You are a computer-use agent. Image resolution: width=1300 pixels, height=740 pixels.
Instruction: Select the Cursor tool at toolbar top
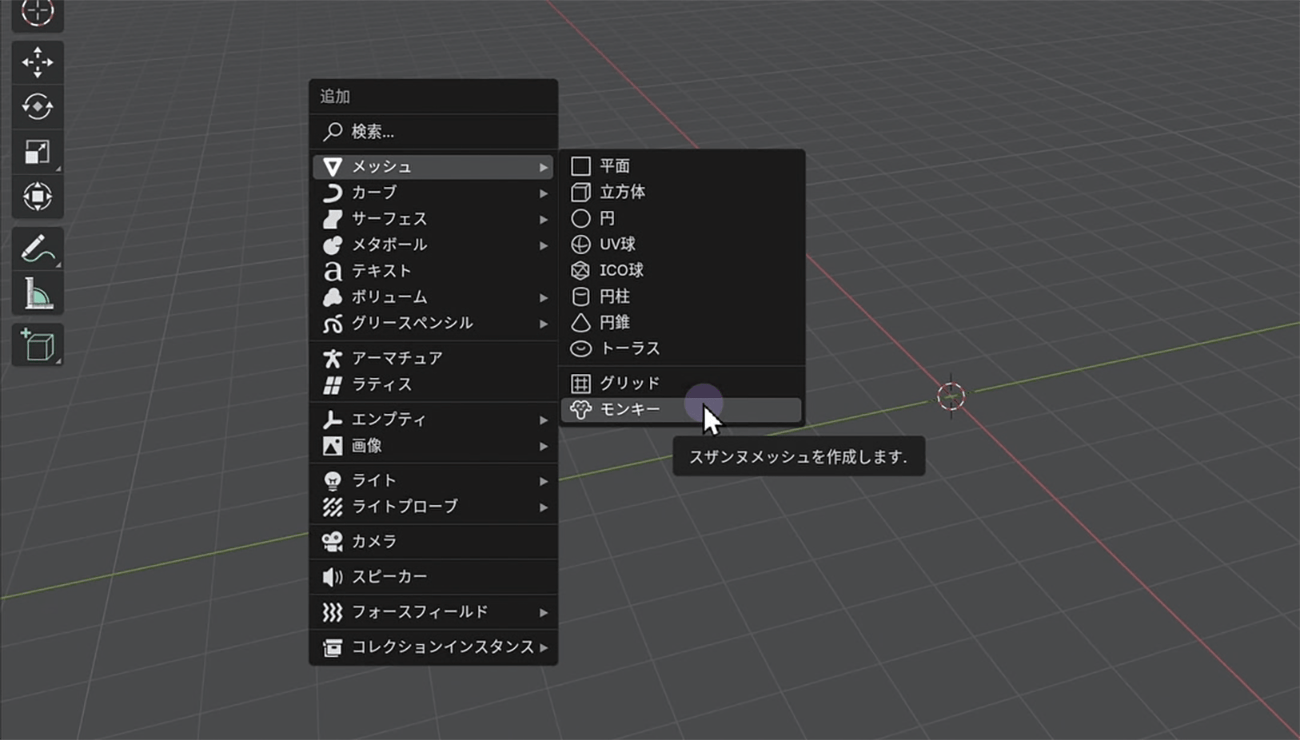38,13
